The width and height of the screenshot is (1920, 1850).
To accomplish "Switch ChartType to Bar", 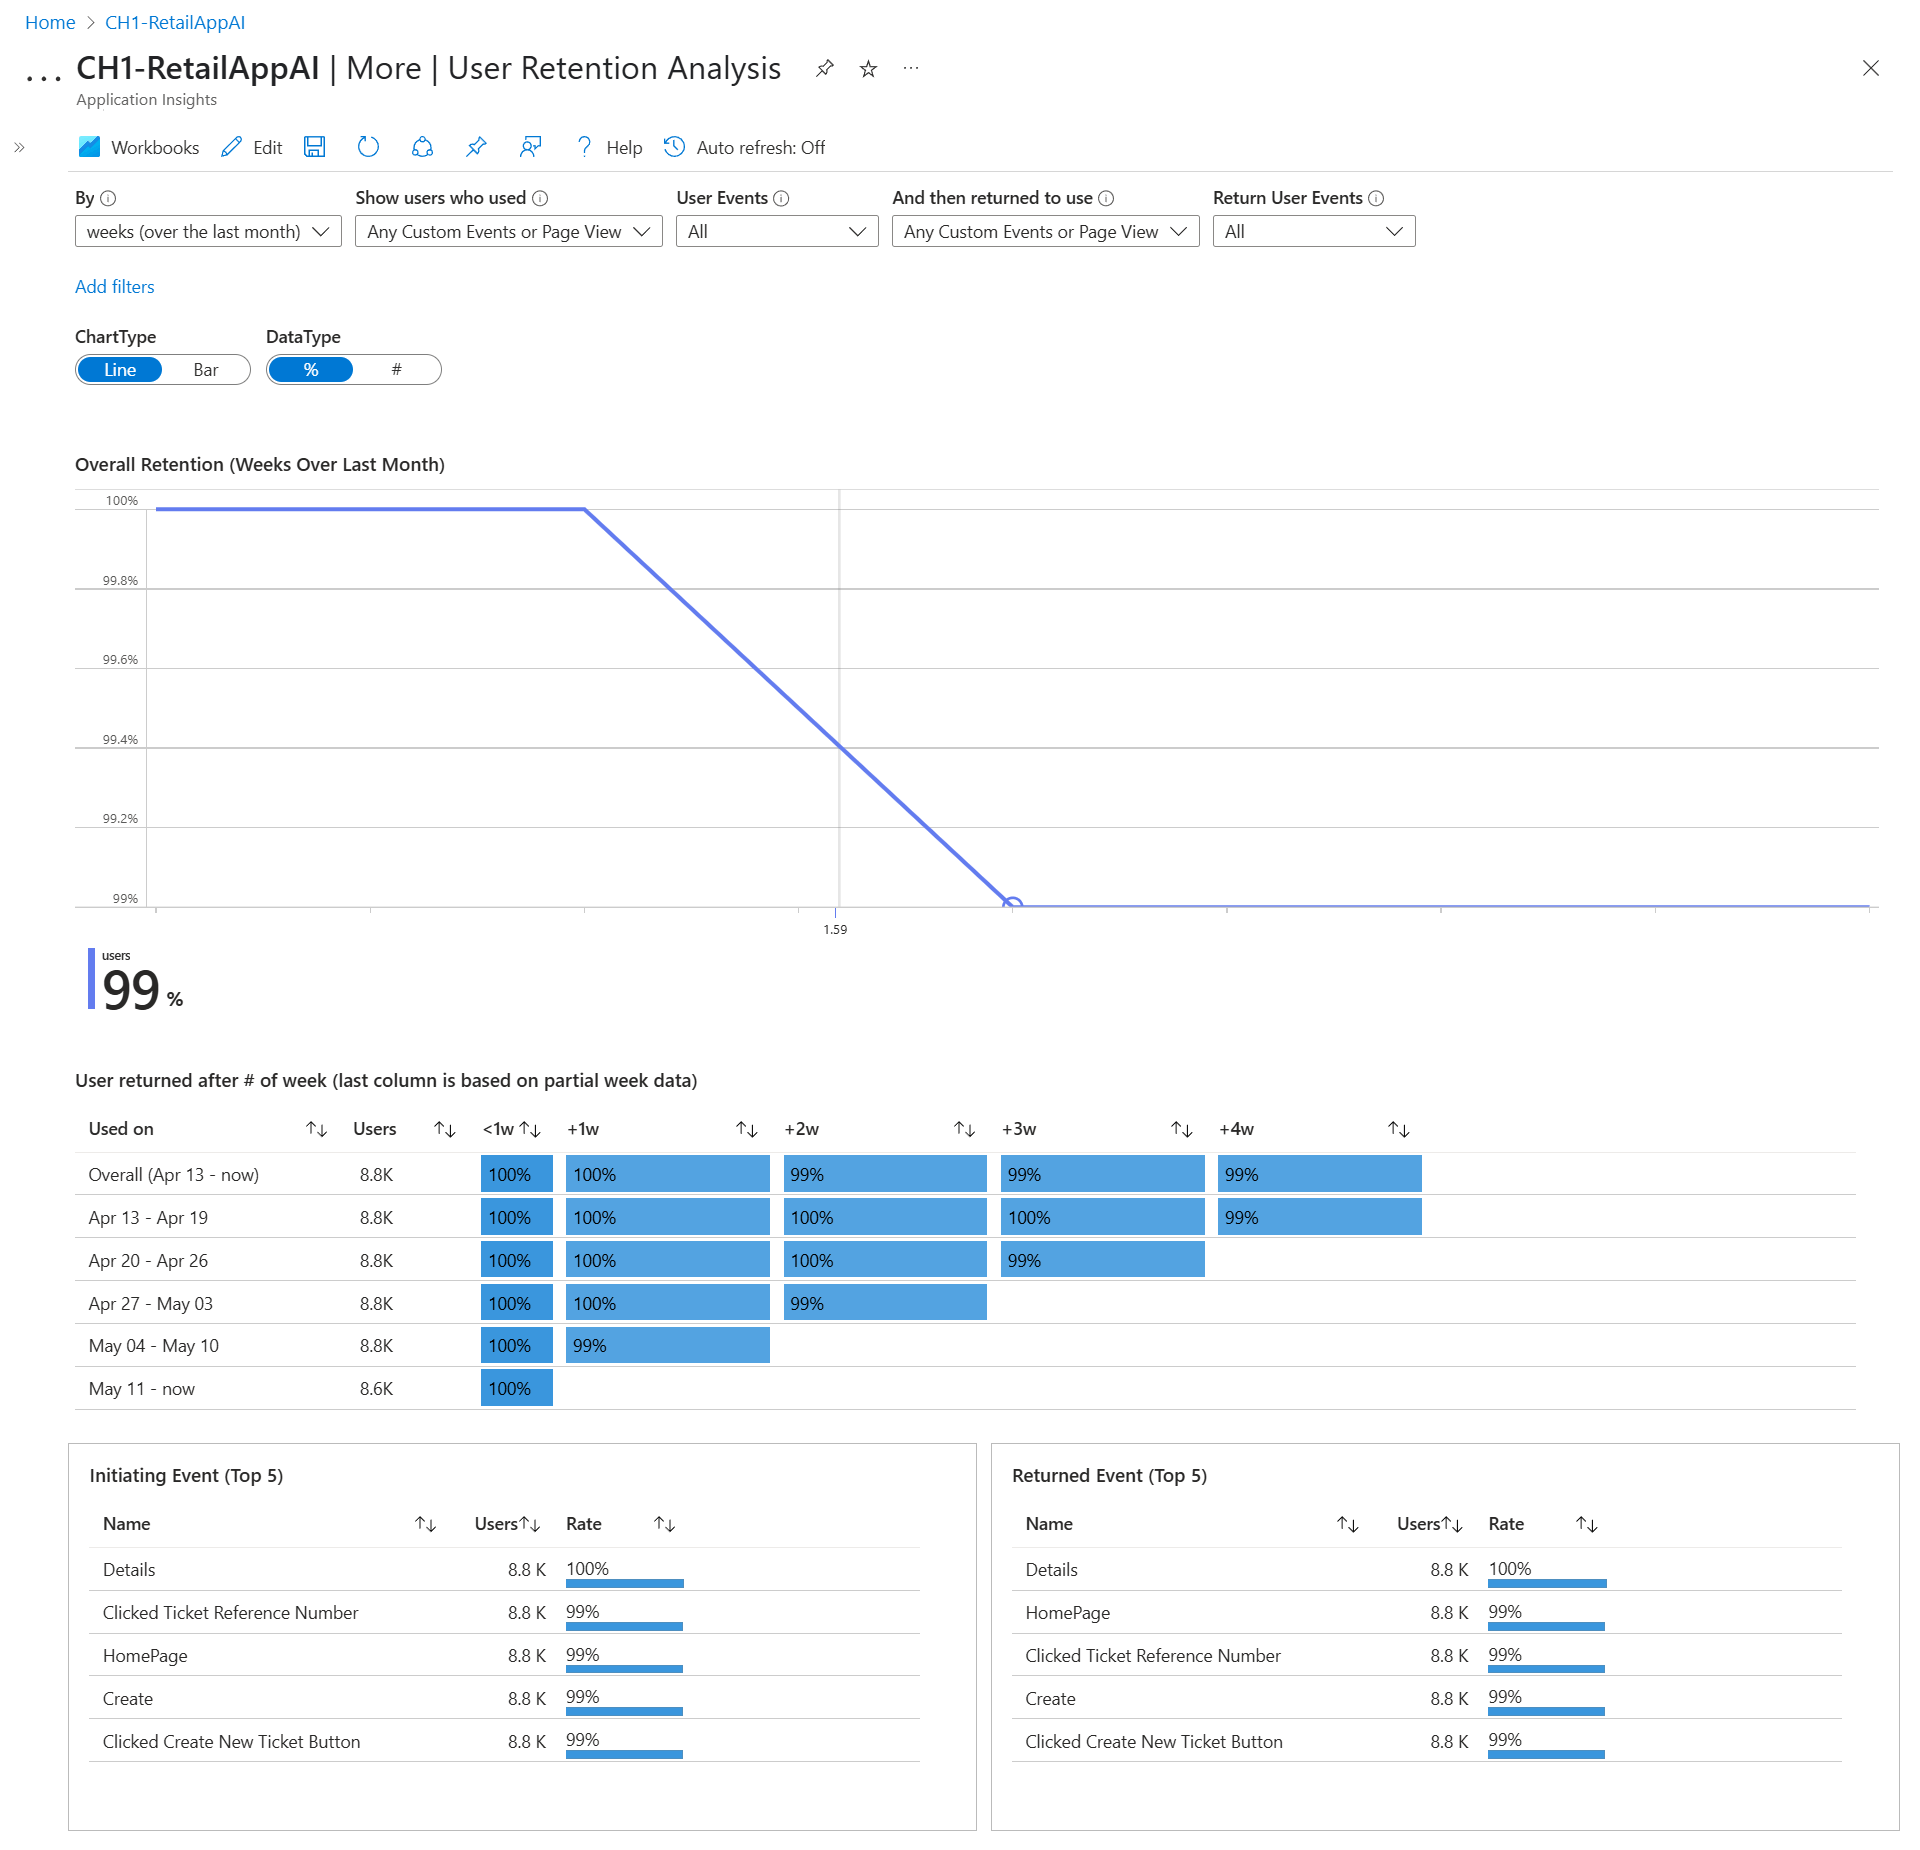I will pos(205,370).
